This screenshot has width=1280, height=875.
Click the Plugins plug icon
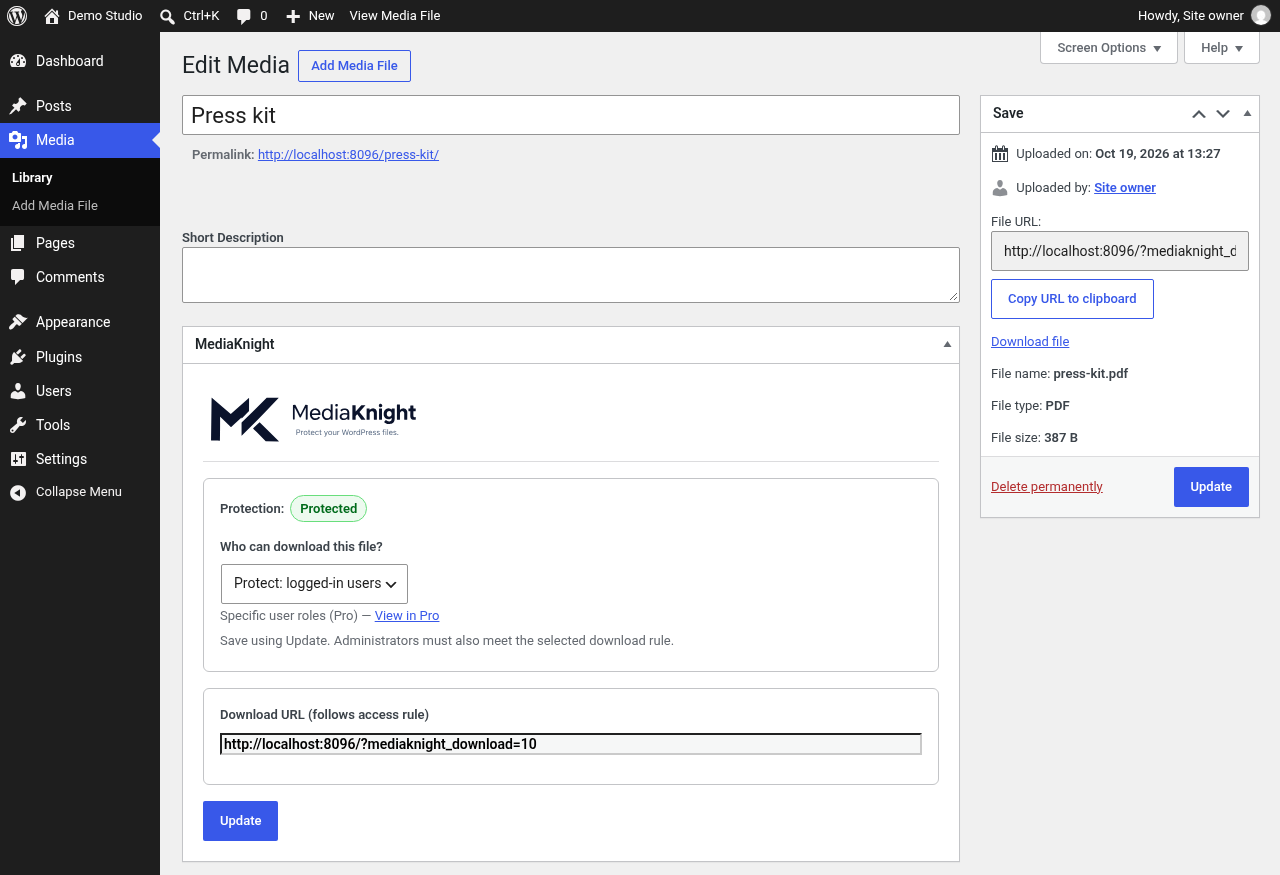[x=18, y=357]
